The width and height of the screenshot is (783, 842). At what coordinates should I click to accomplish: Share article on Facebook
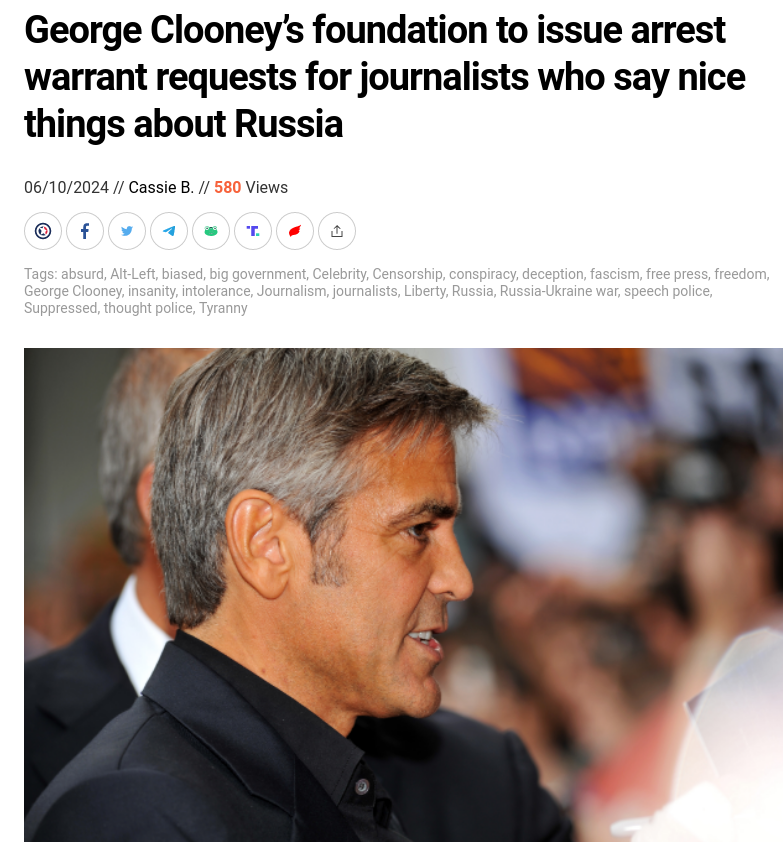[85, 231]
